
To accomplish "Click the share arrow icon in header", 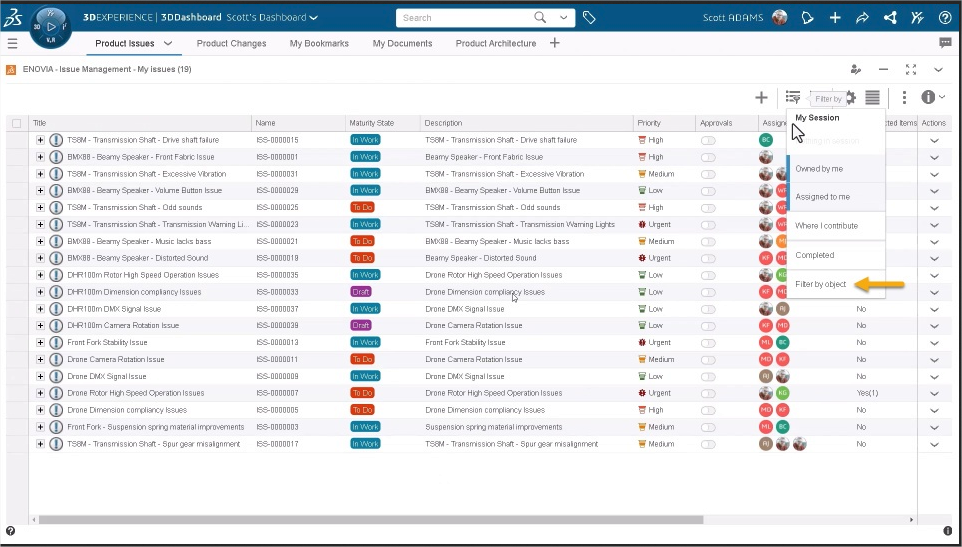I will [x=862, y=17].
